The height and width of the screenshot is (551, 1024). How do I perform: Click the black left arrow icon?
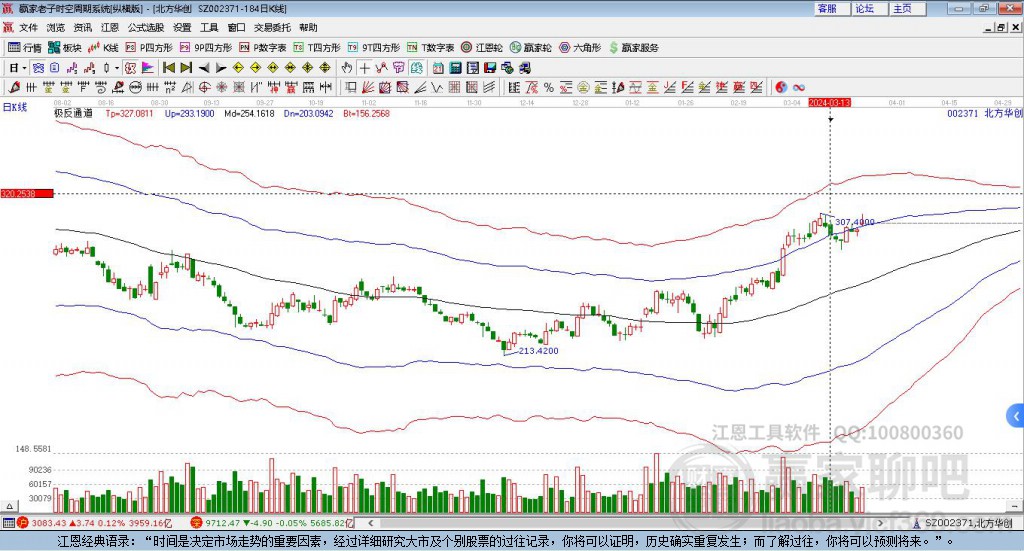(204, 68)
